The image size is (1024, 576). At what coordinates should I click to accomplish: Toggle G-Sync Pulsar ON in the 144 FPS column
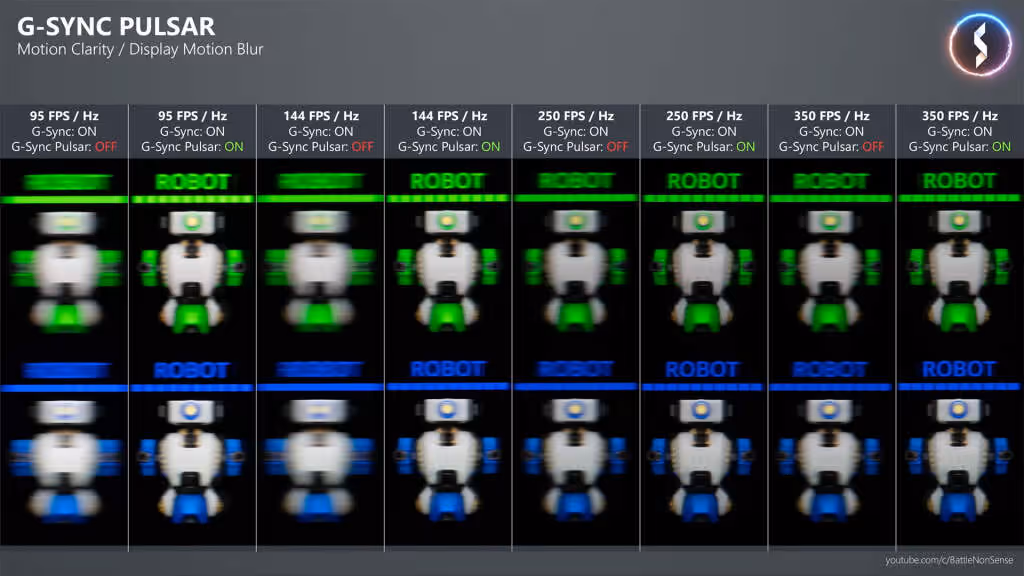pyautogui.click(x=448, y=146)
